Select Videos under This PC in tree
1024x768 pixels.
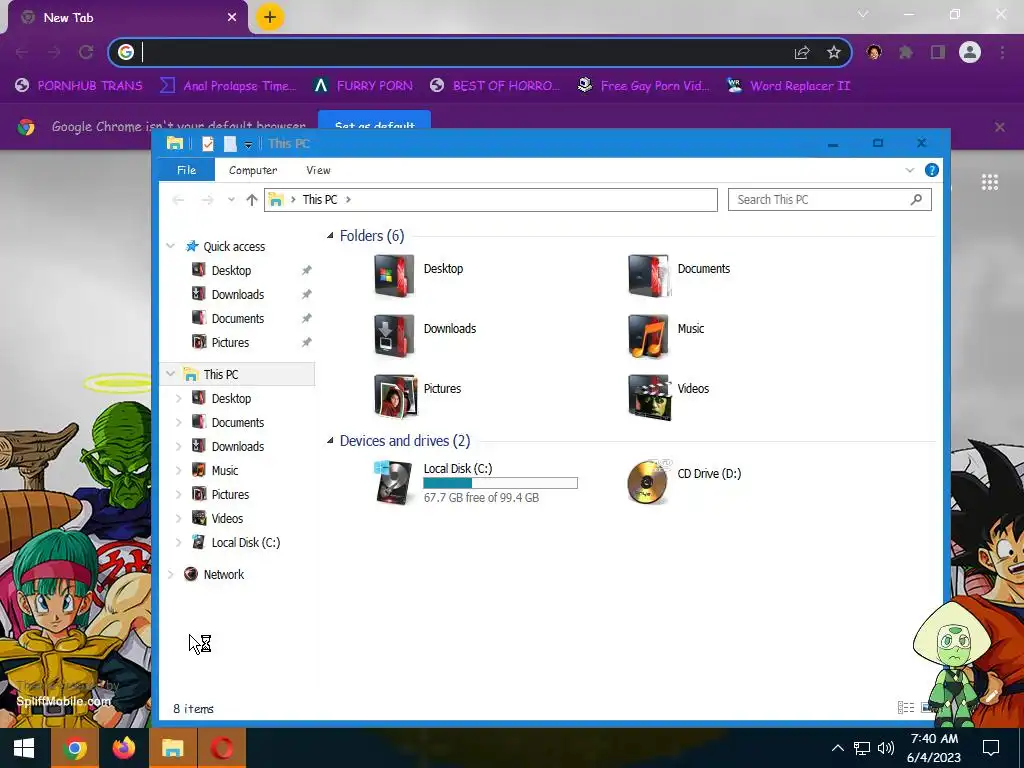coord(227,519)
